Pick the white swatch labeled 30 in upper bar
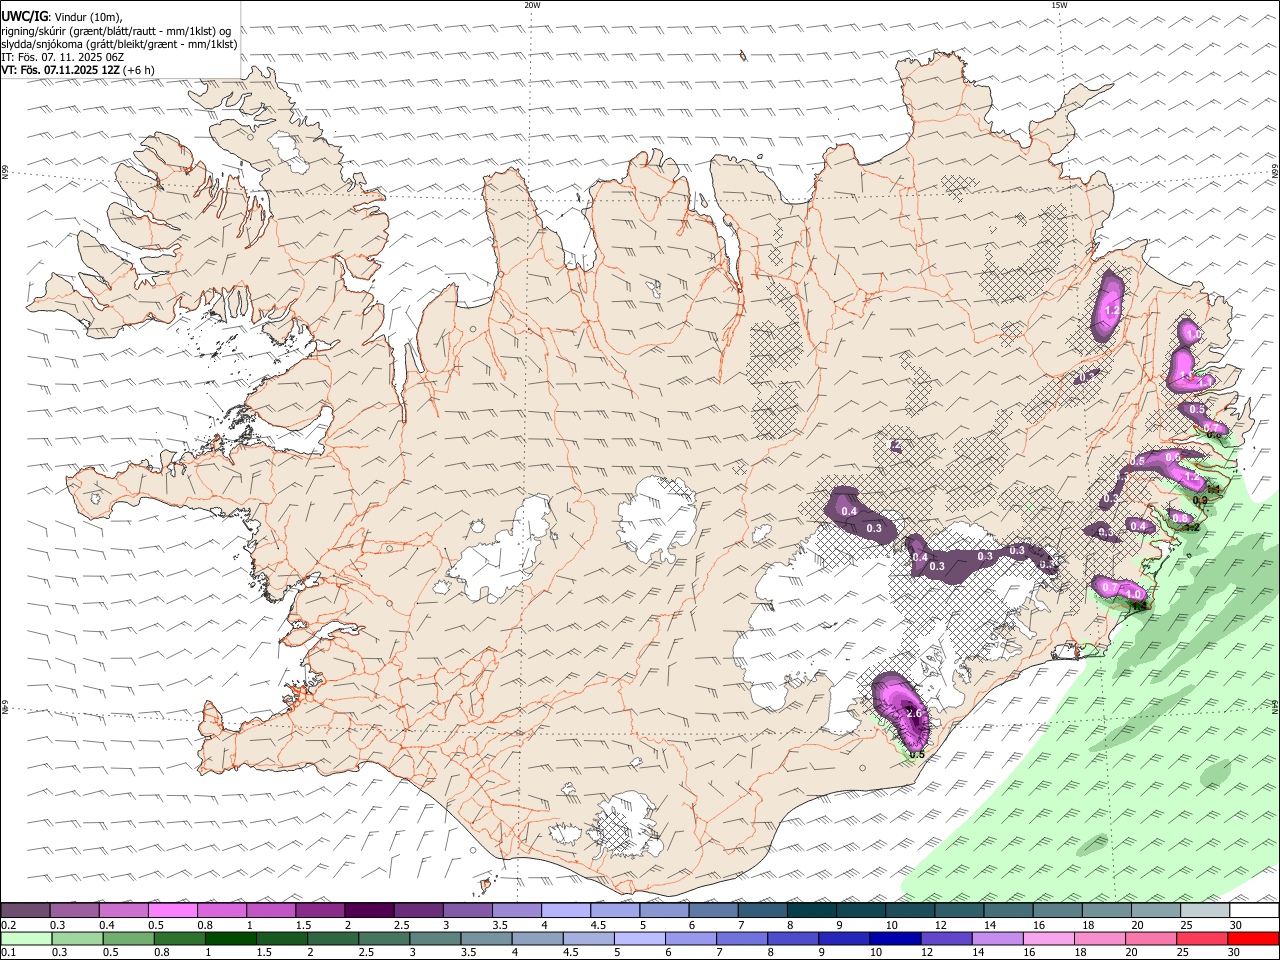 click(1255, 910)
